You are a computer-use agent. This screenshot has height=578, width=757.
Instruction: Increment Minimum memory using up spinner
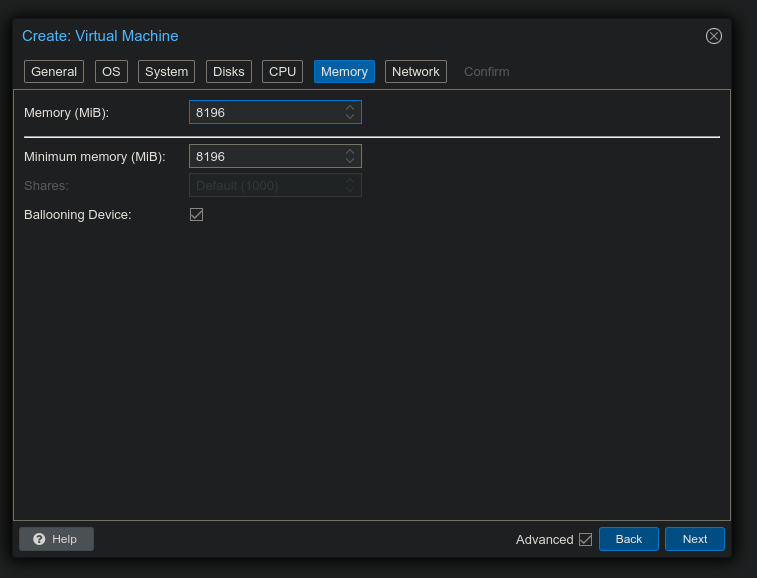coord(350,152)
